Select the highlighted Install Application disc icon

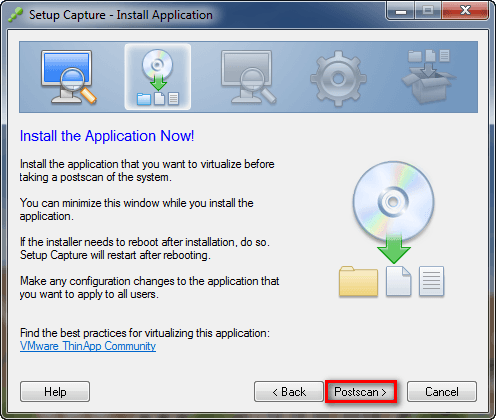pyautogui.click(x=158, y=77)
